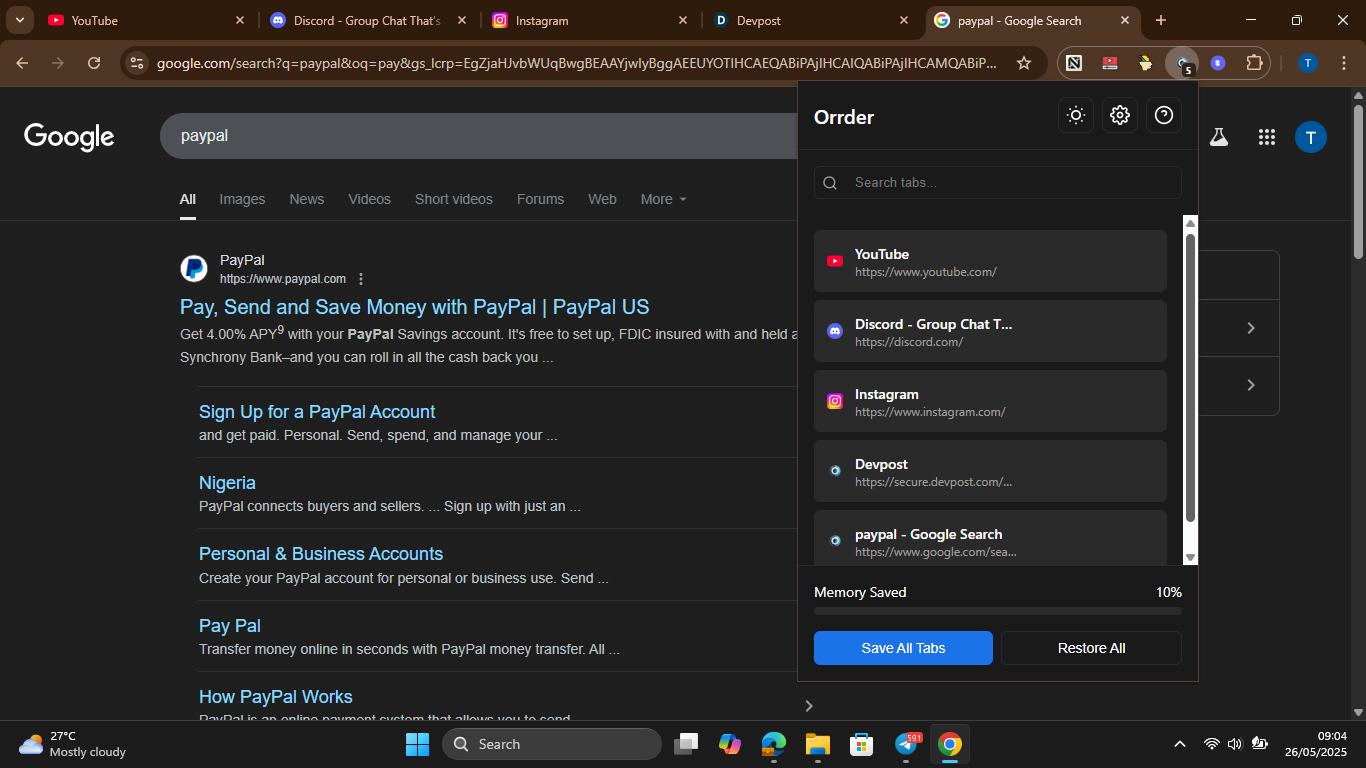The width and height of the screenshot is (1366, 768).
Task: Click Orrder list scroll down arrow
Action: 1190,557
